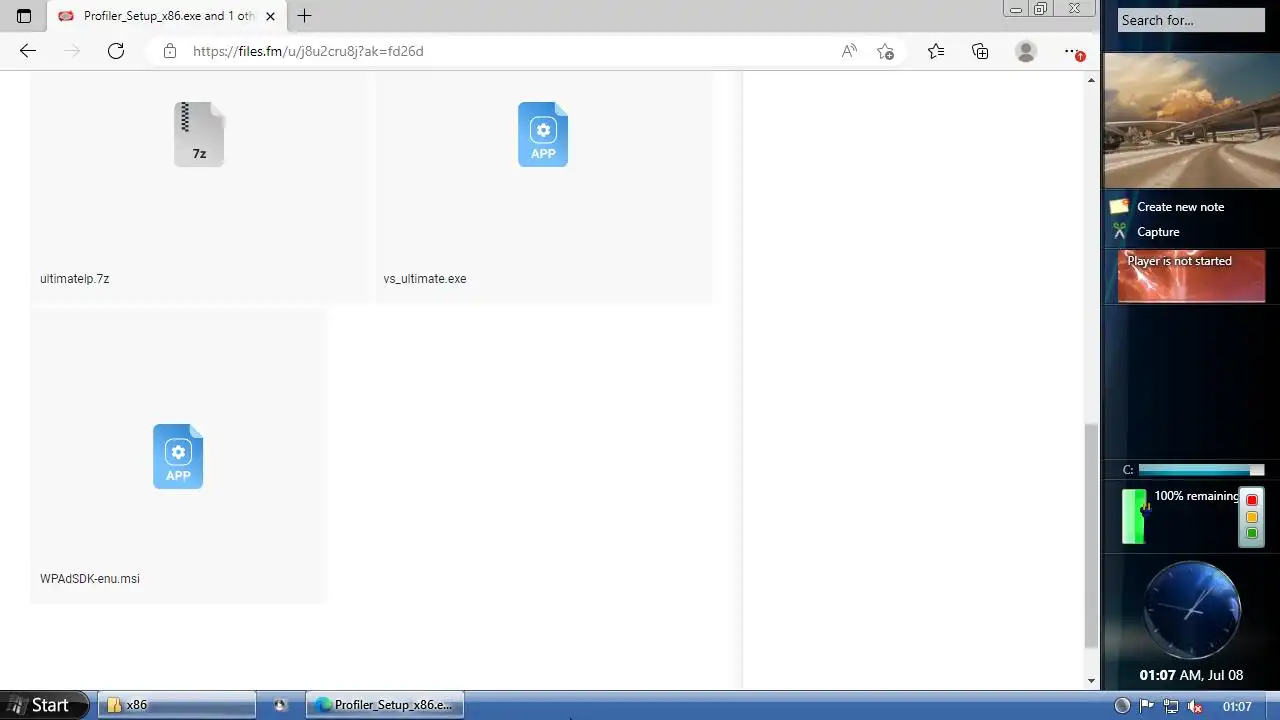View site info via the lock icon

169,51
